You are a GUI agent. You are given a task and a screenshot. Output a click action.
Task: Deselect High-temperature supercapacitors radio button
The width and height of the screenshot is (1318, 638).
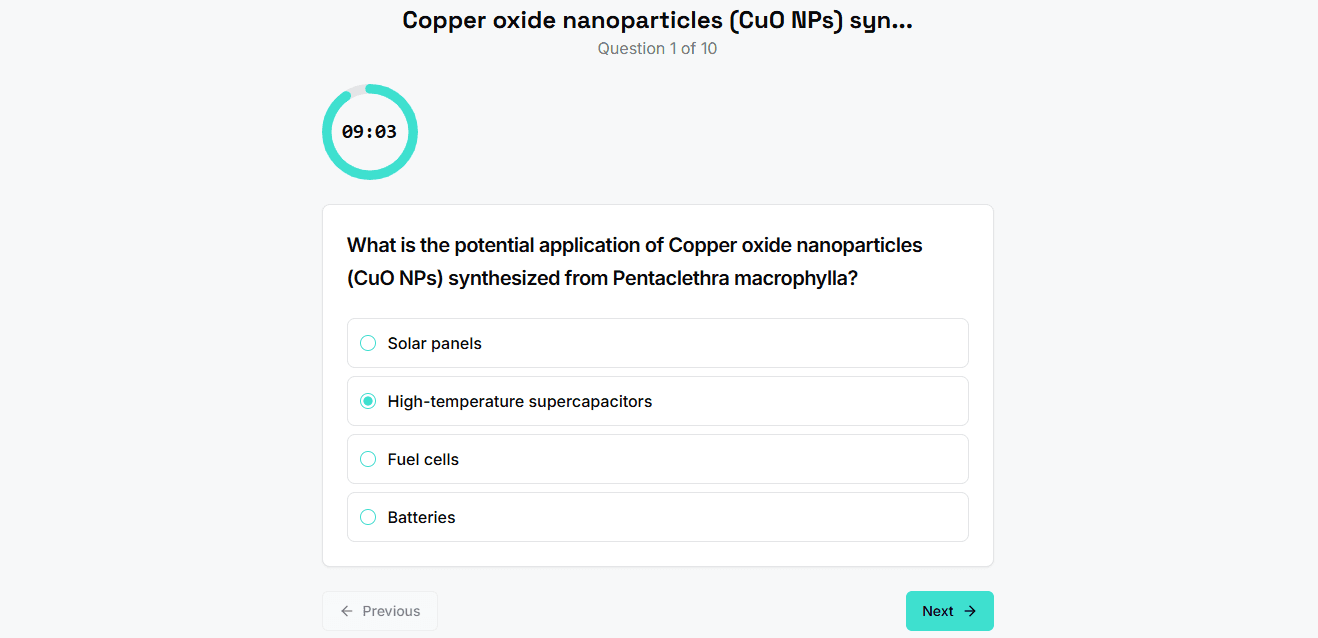(367, 401)
